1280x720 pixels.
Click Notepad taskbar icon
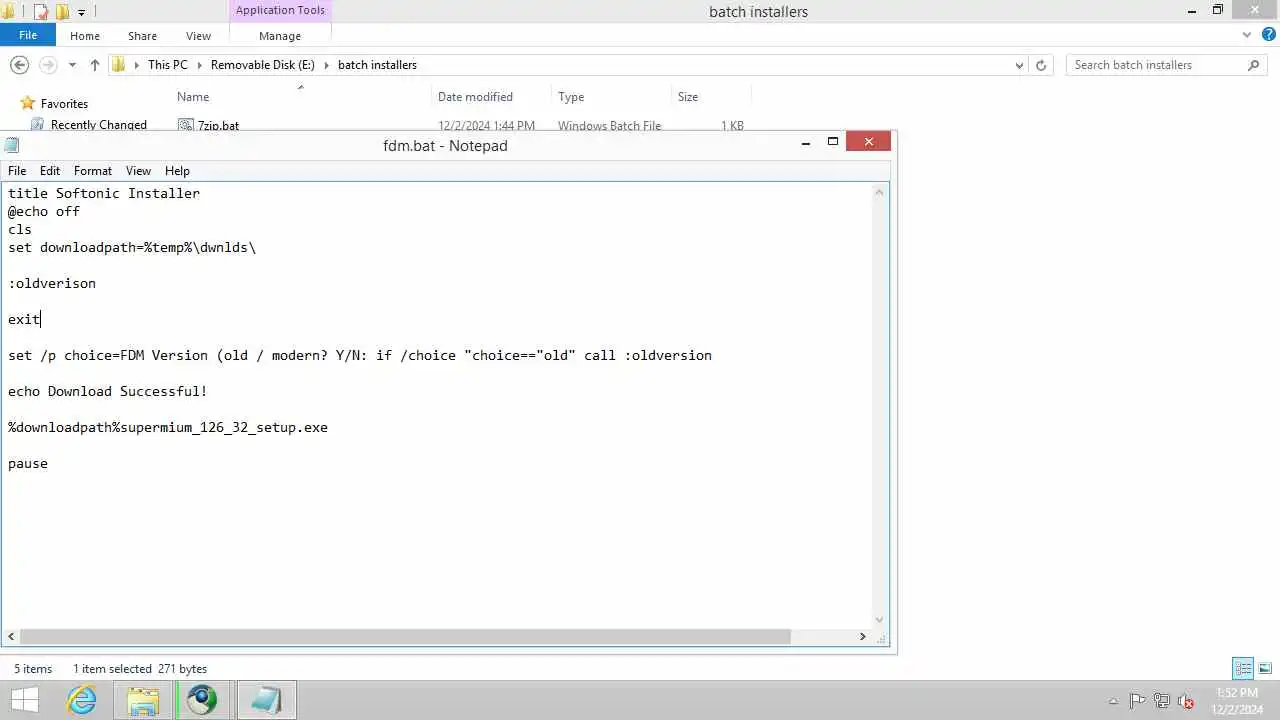coord(266,700)
